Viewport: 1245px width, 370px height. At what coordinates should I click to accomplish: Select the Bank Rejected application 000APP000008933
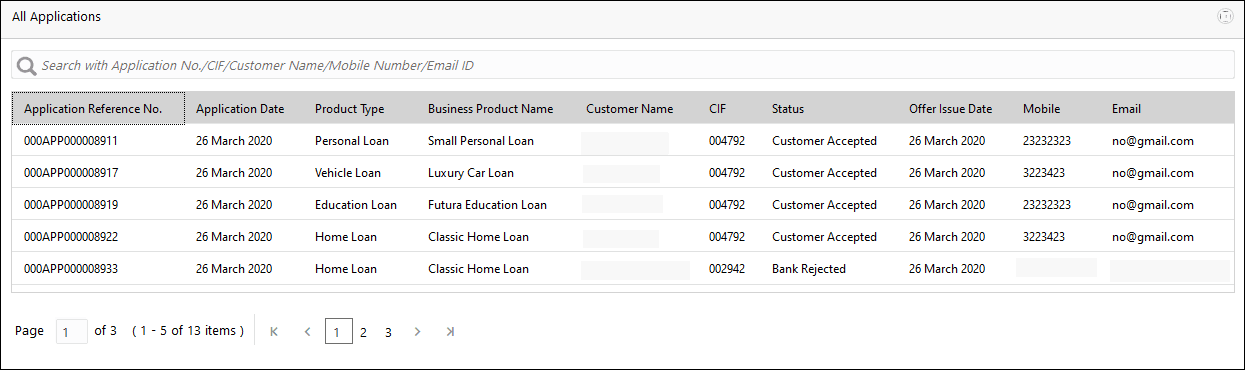(x=623, y=269)
